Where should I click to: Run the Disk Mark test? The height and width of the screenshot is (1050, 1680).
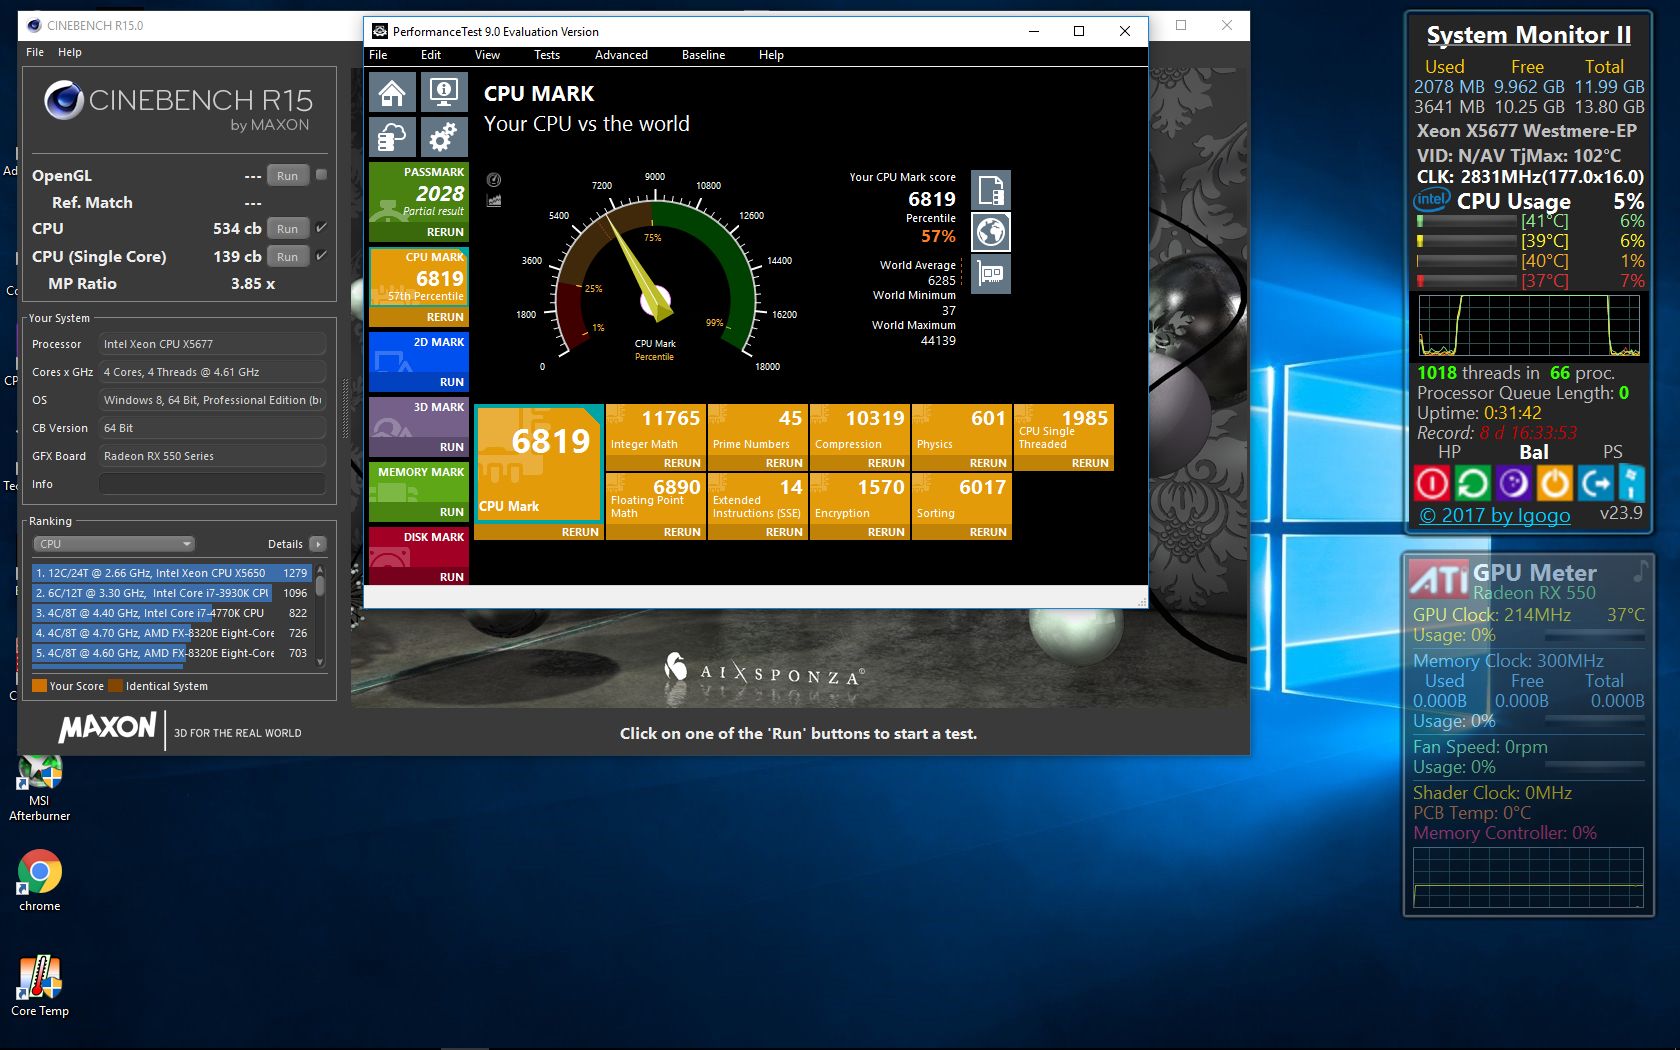tap(452, 577)
